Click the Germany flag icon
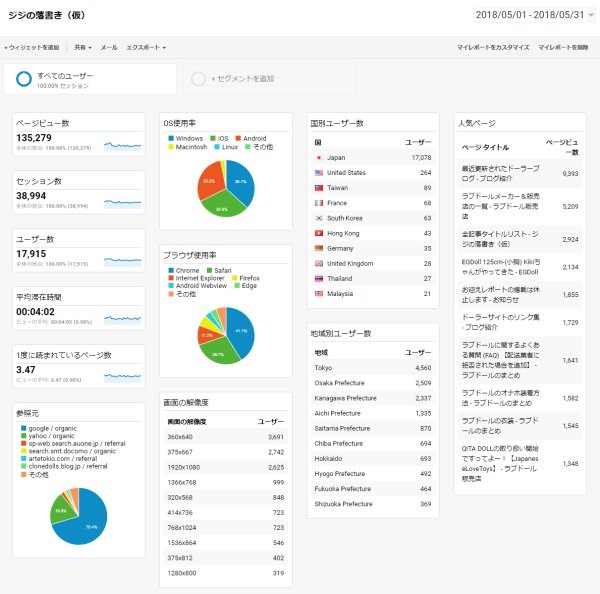This screenshot has width=600, height=594. coord(319,248)
